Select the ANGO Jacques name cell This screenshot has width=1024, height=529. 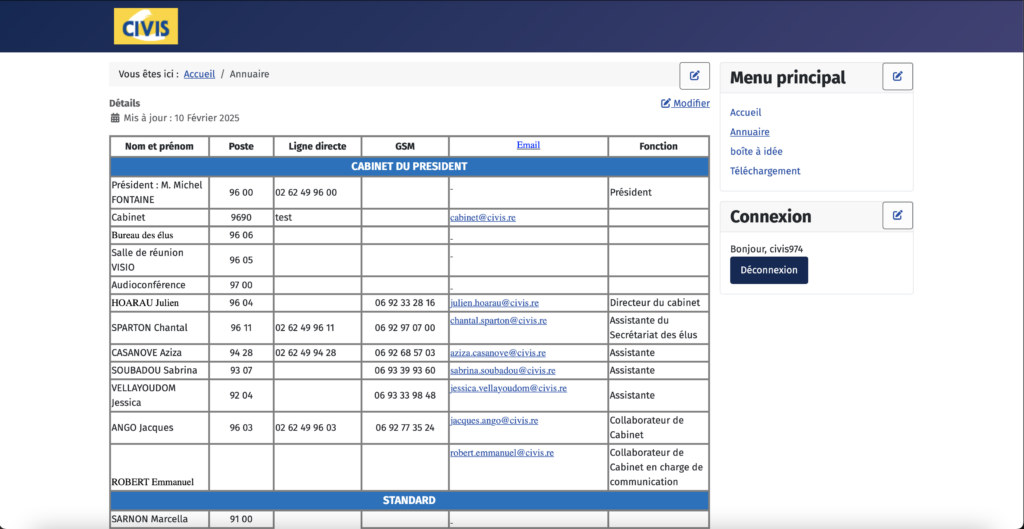point(159,428)
